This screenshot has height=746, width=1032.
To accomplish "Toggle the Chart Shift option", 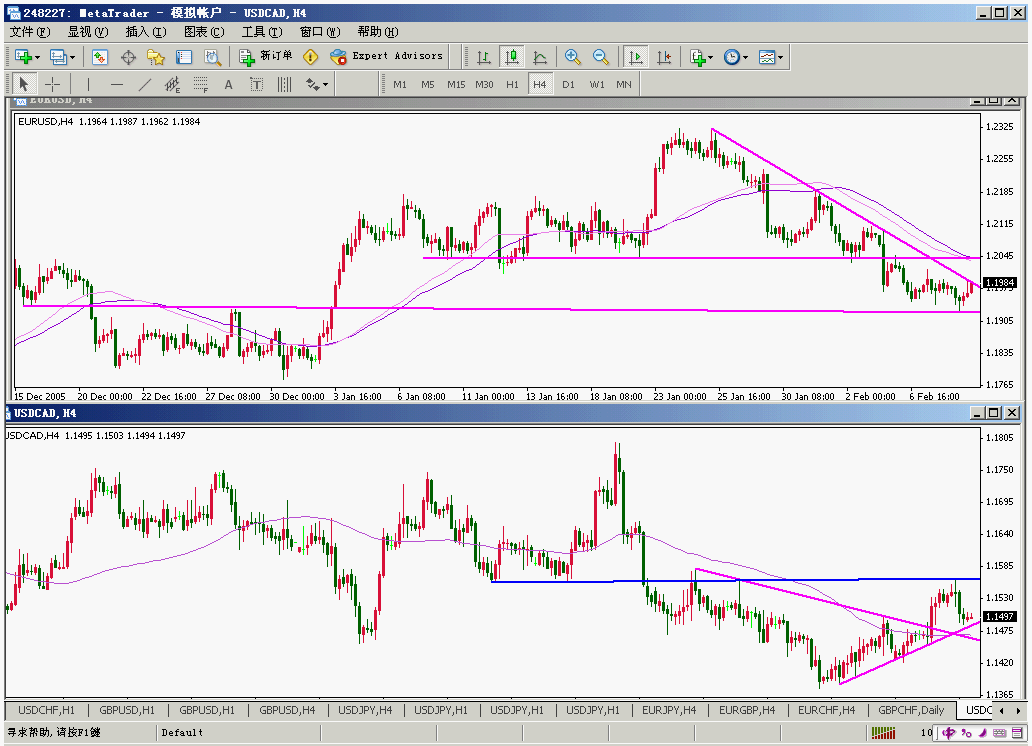I will point(664,57).
